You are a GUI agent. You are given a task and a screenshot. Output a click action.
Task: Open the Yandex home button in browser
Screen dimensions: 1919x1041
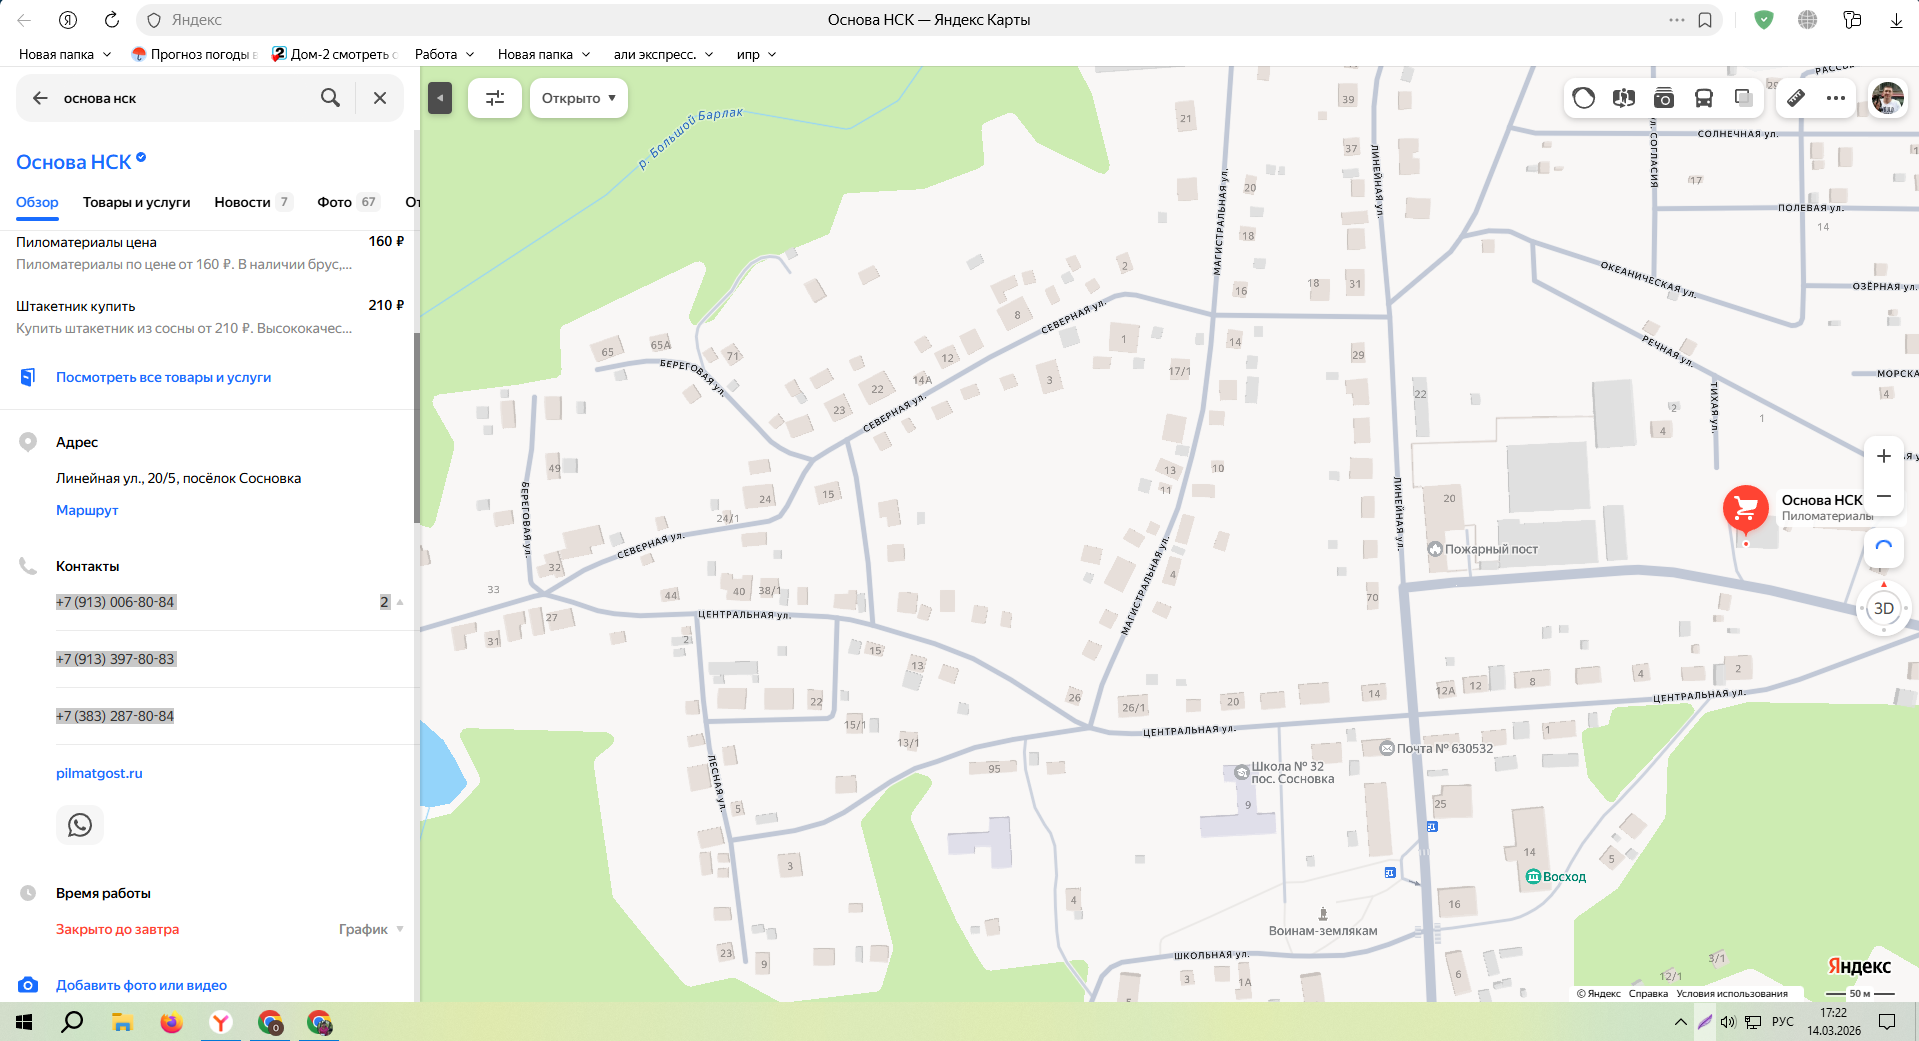point(68,20)
